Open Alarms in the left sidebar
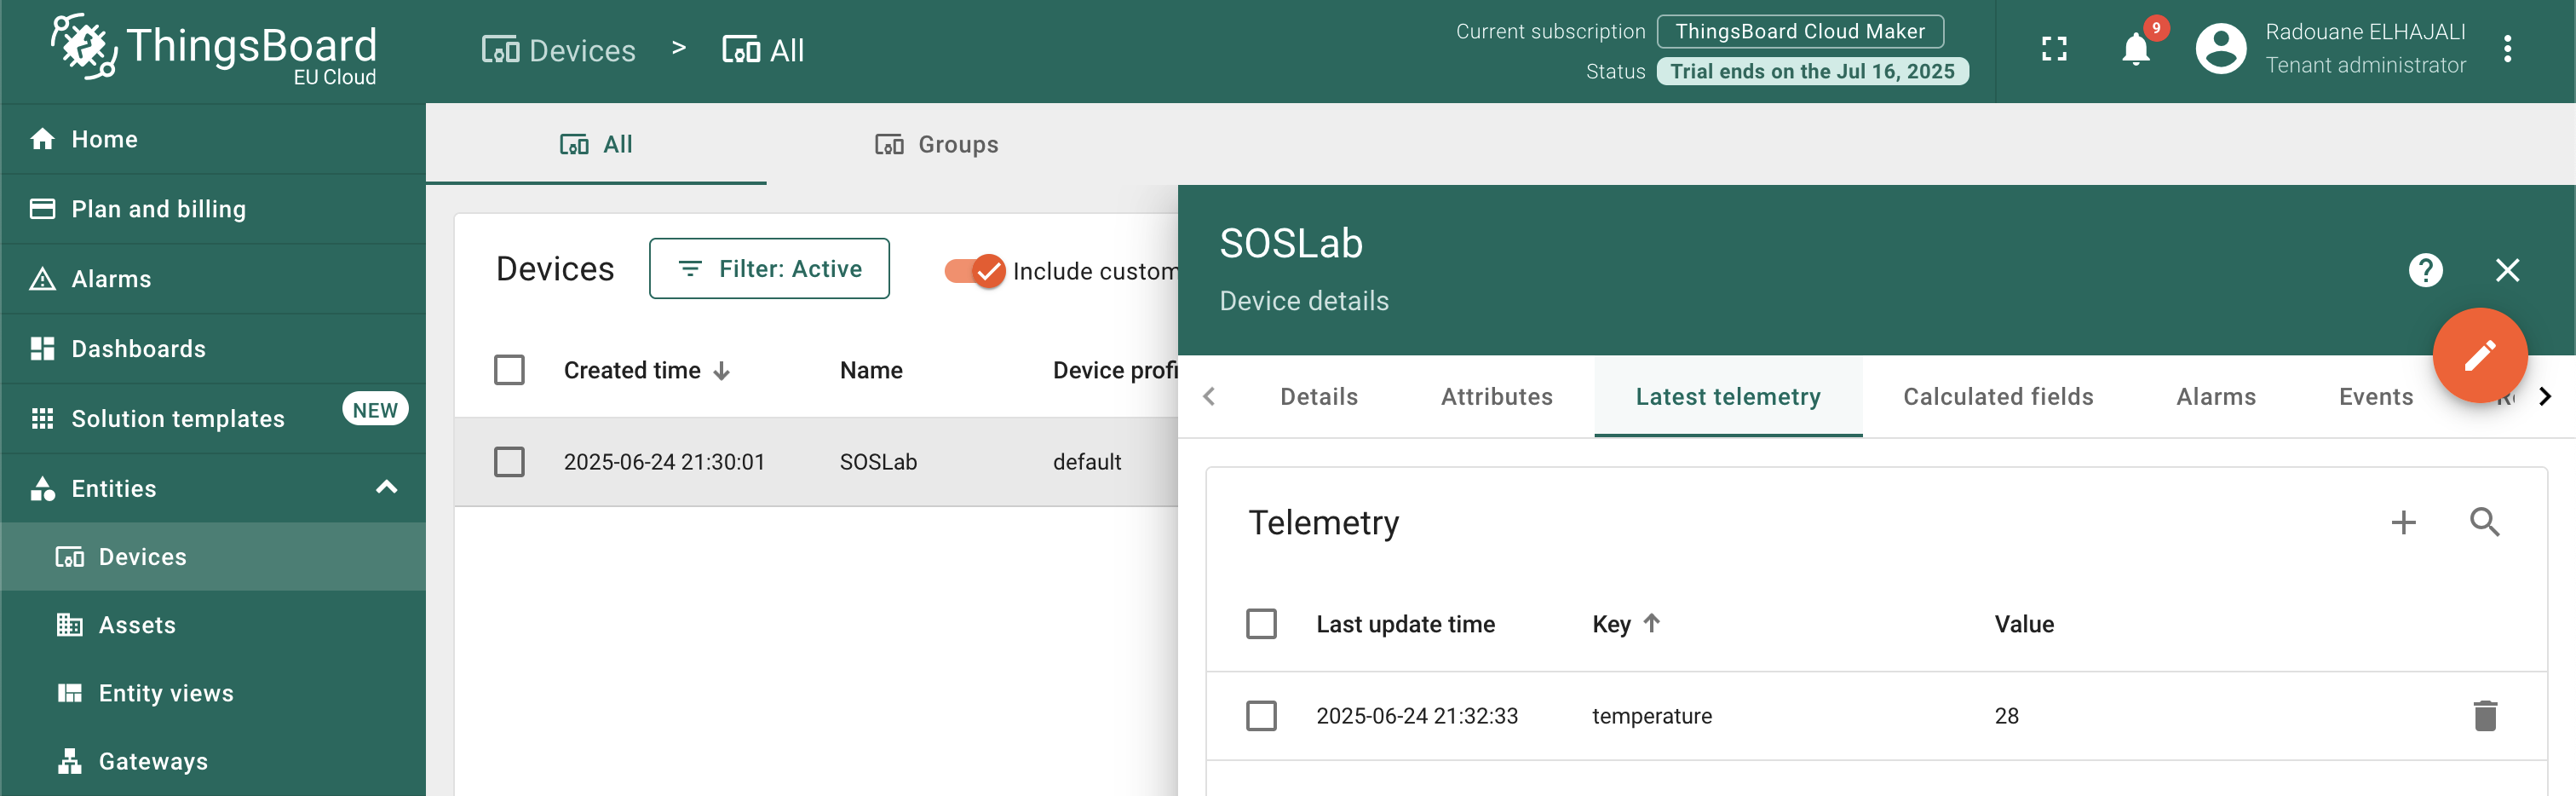Viewport: 2576px width, 796px height. coord(214,279)
